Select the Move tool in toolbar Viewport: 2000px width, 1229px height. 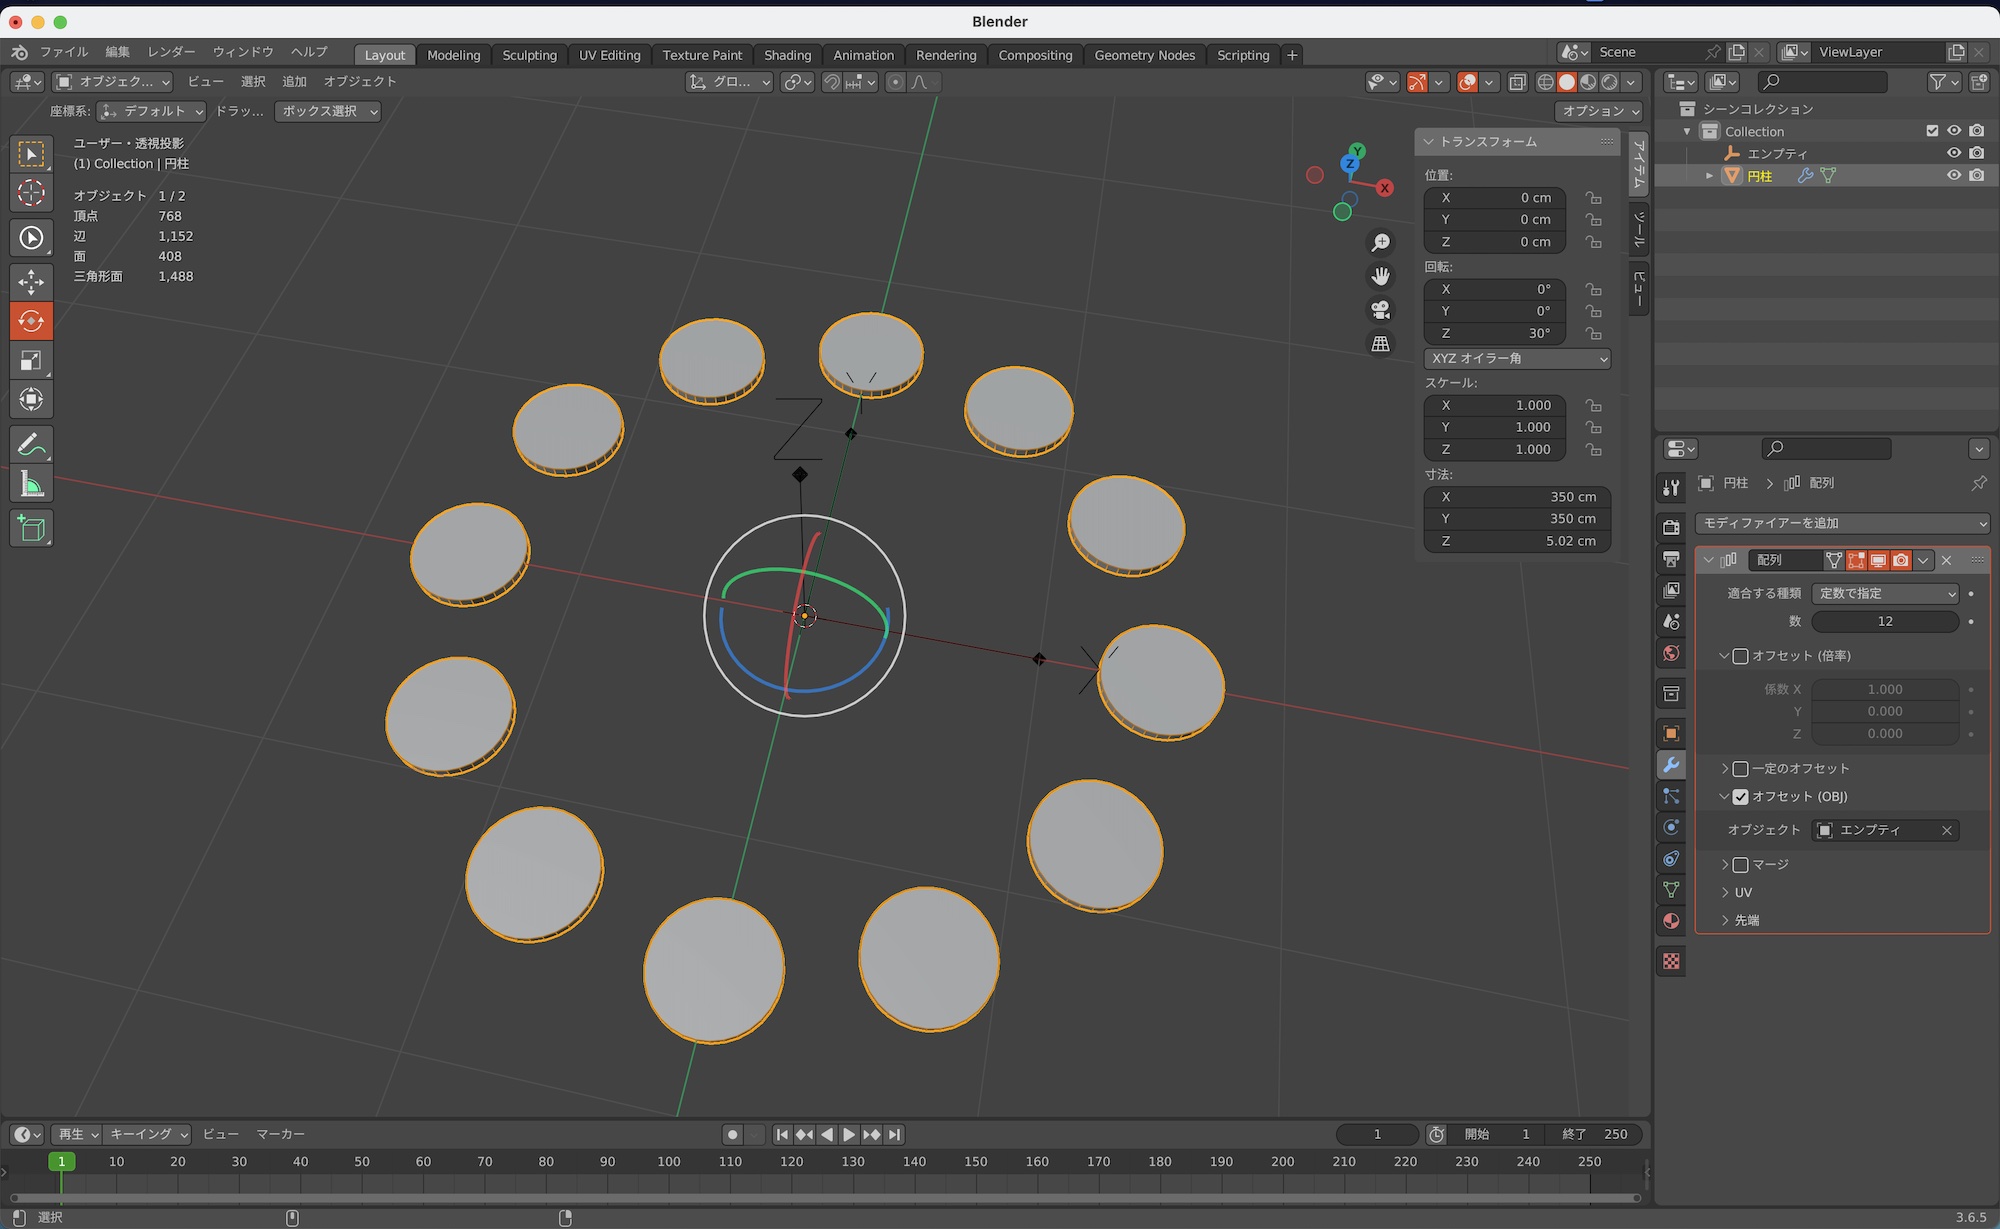tap(31, 282)
